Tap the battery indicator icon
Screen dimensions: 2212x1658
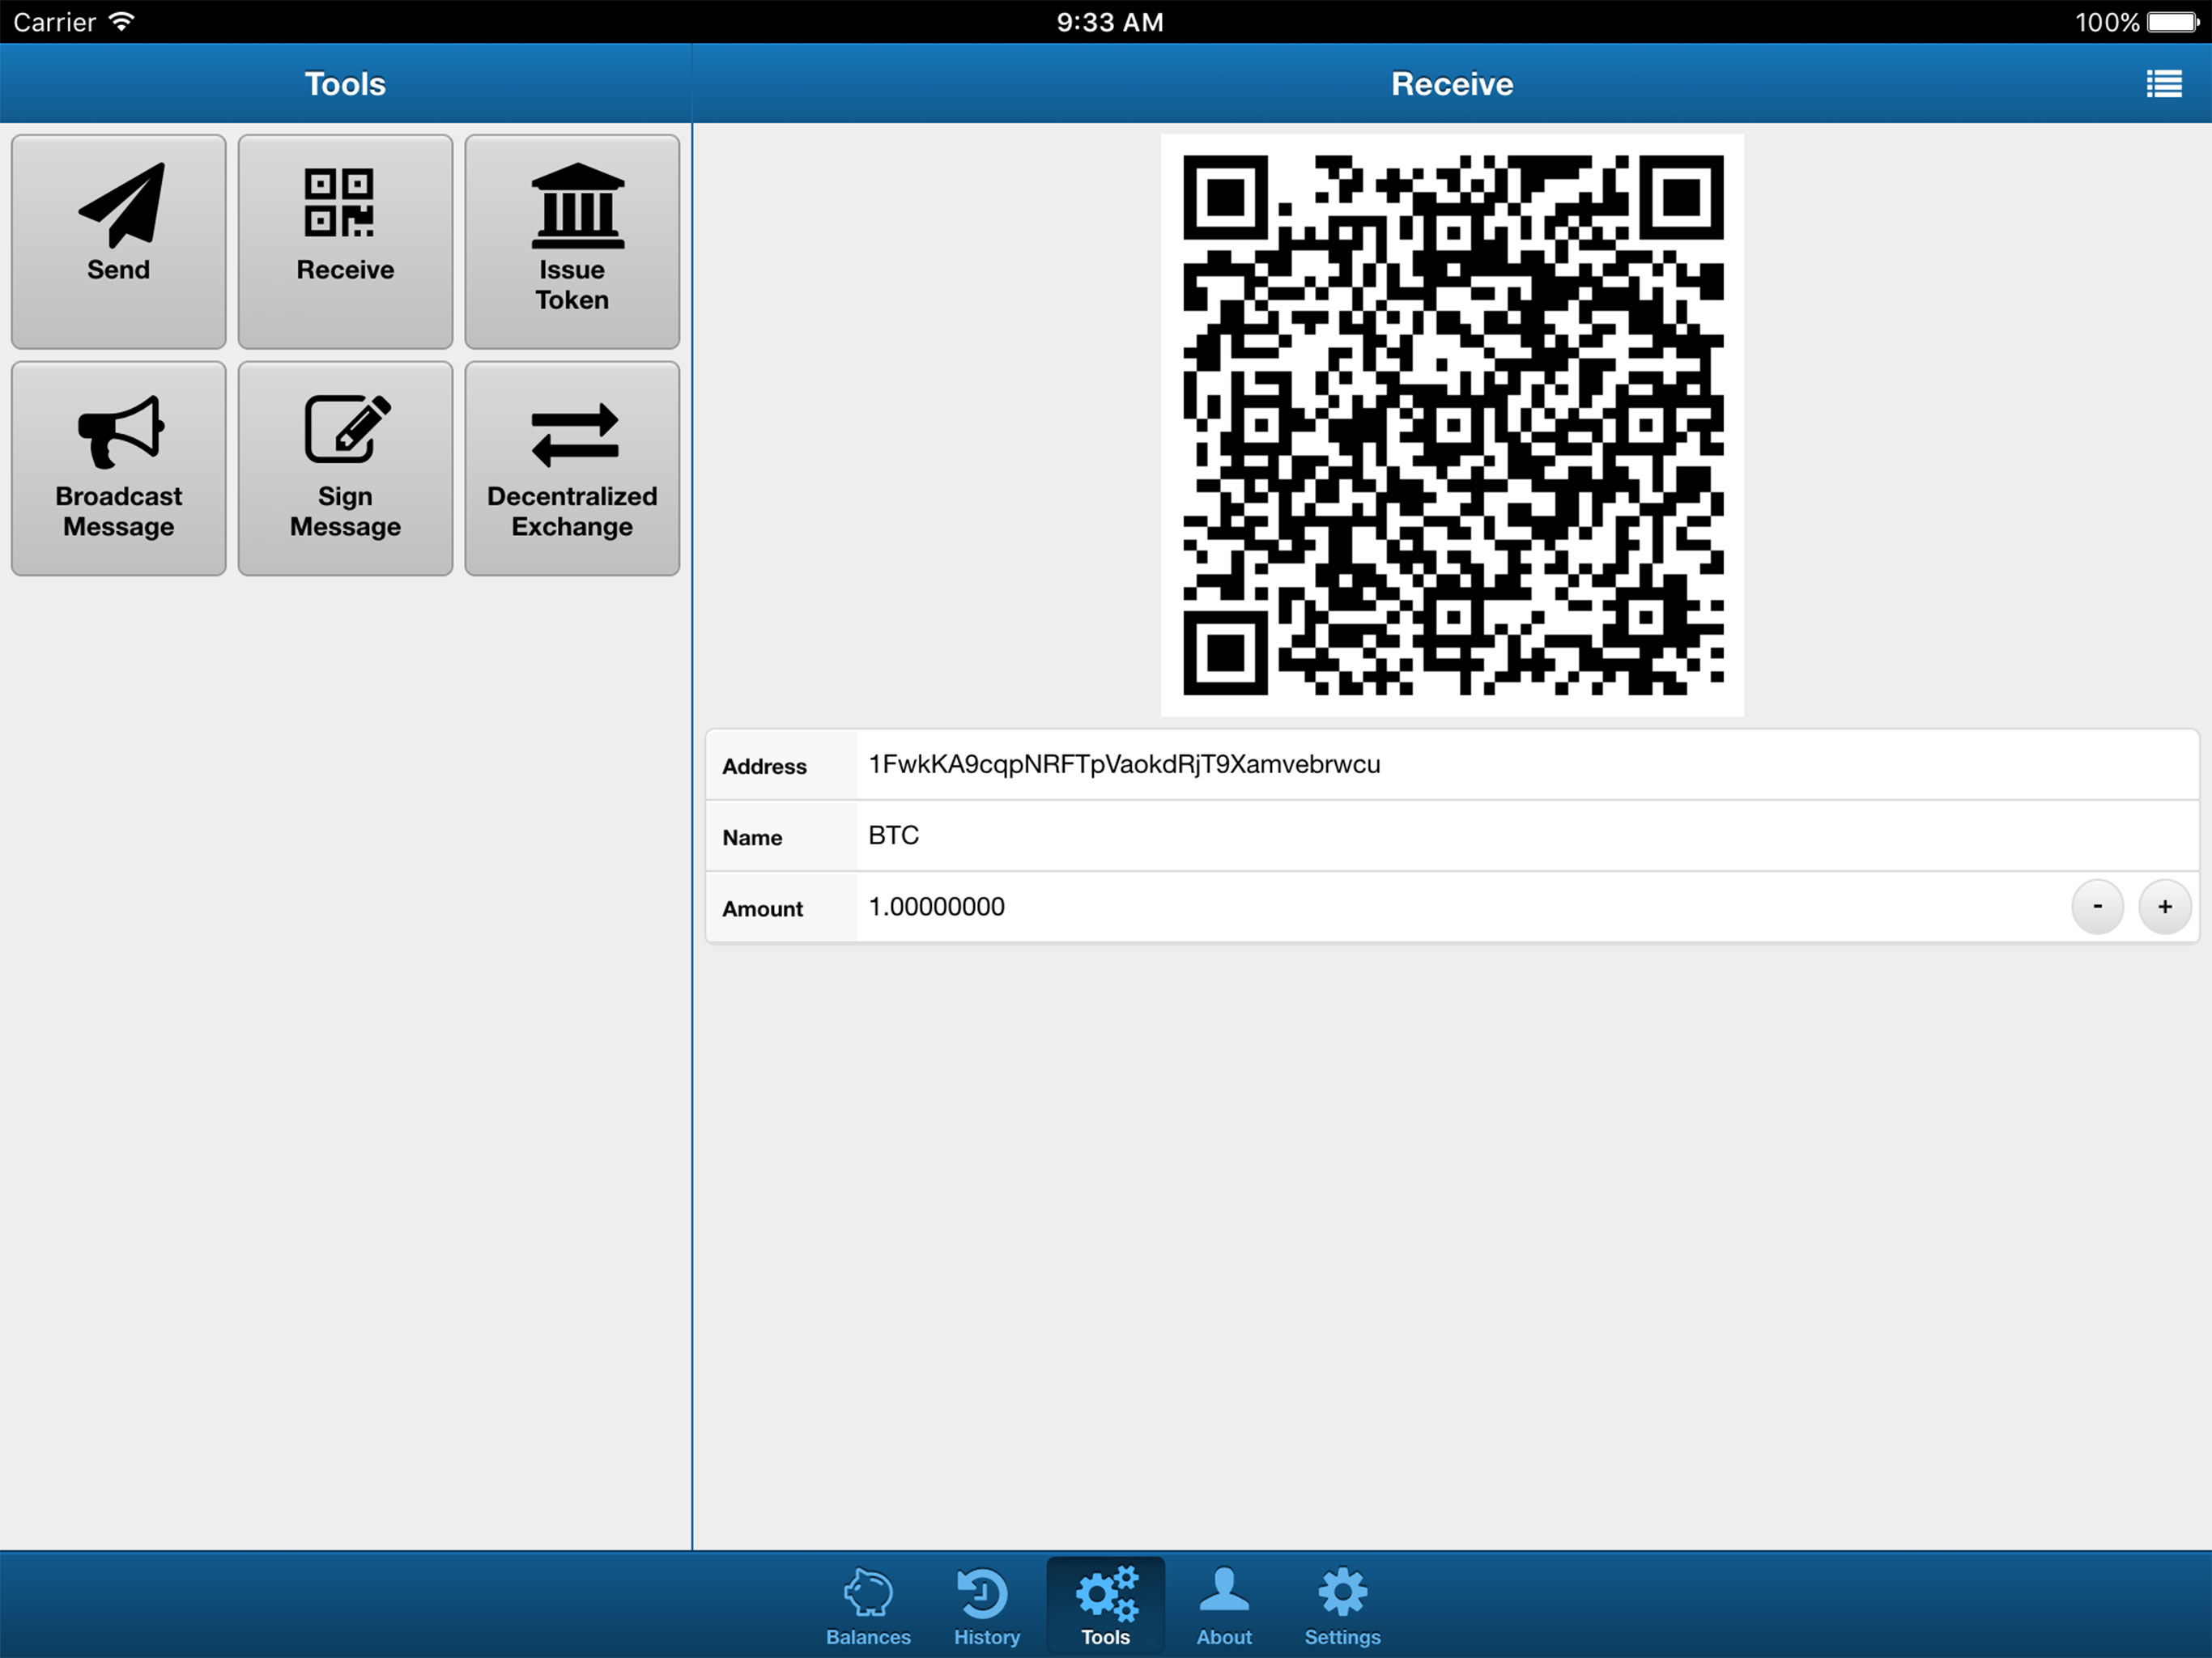[x=2174, y=22]
